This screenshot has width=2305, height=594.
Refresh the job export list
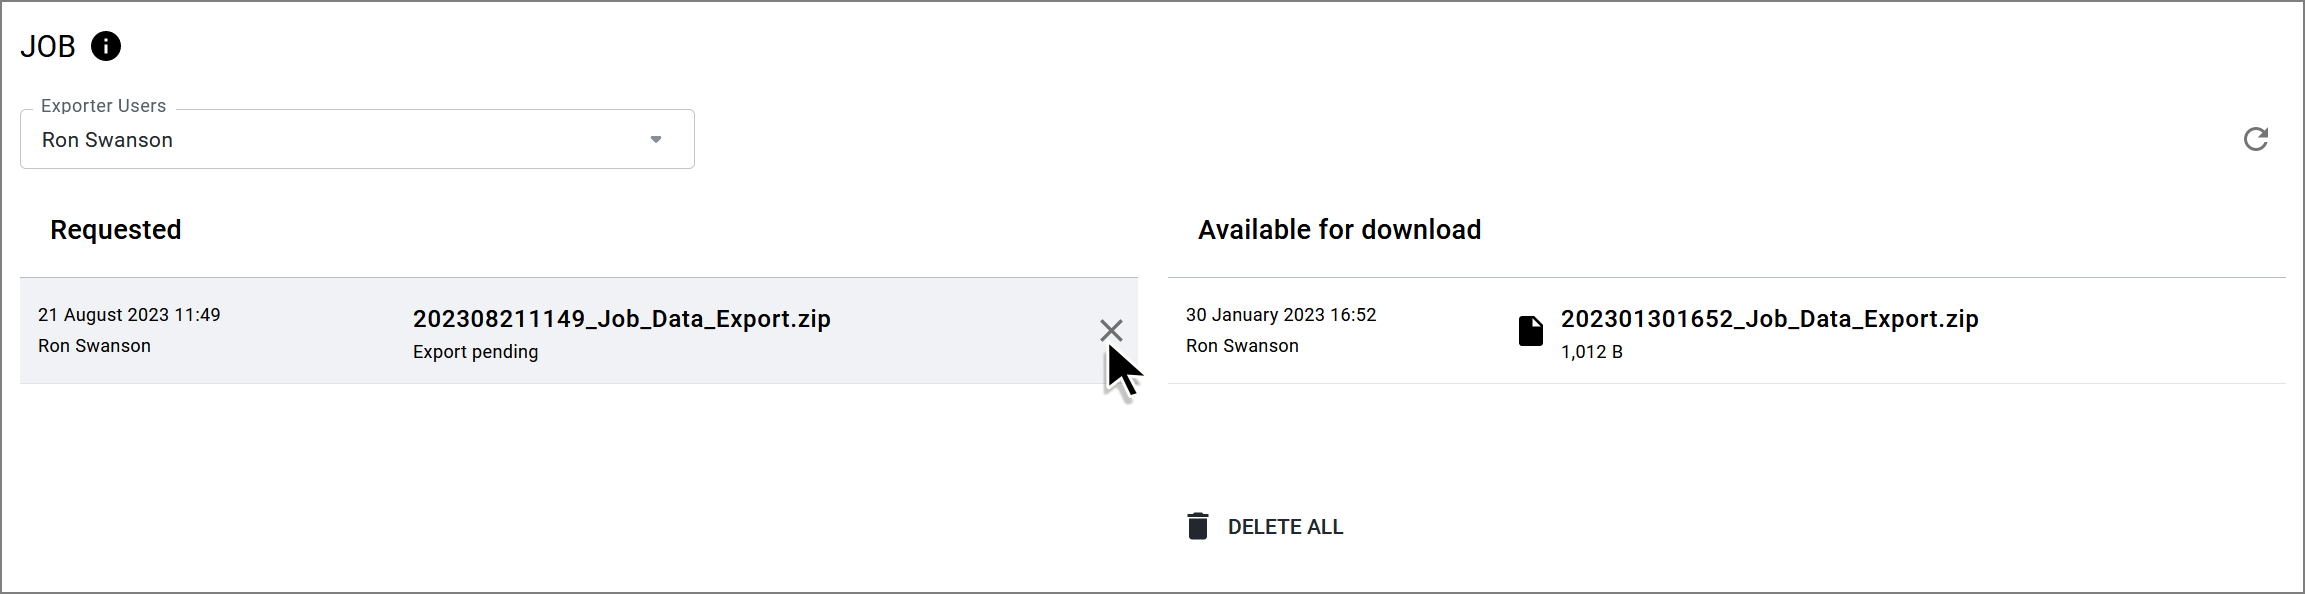click(x=2255, y=139)
